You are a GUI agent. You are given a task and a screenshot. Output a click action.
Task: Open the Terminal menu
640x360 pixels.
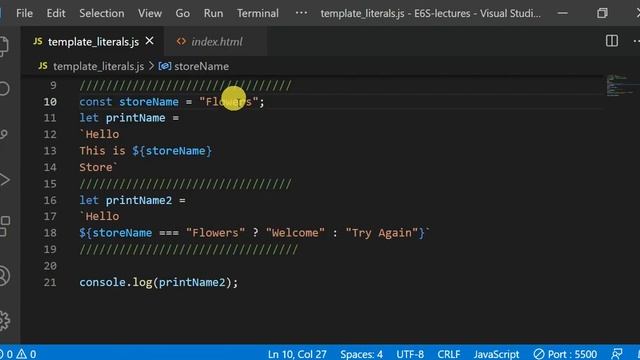(258, 13)
